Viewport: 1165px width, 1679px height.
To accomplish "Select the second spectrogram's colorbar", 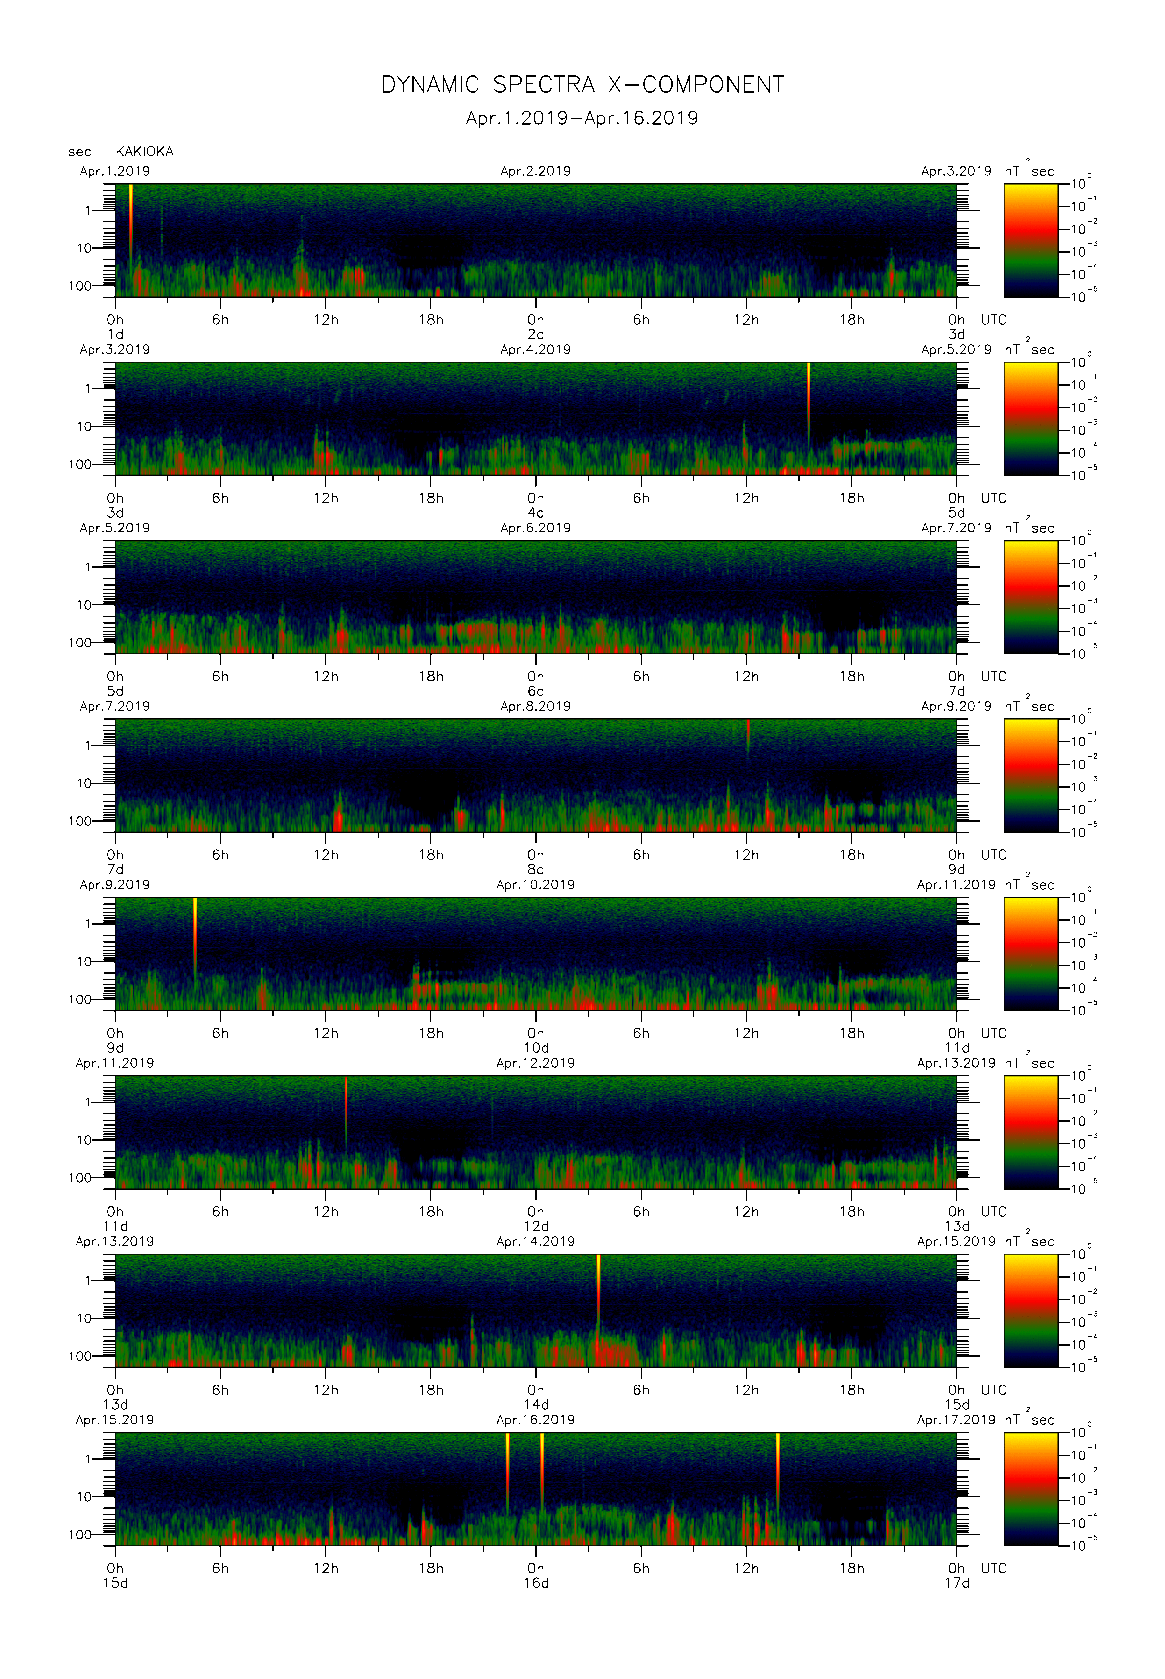I will tap(1030, 418).
